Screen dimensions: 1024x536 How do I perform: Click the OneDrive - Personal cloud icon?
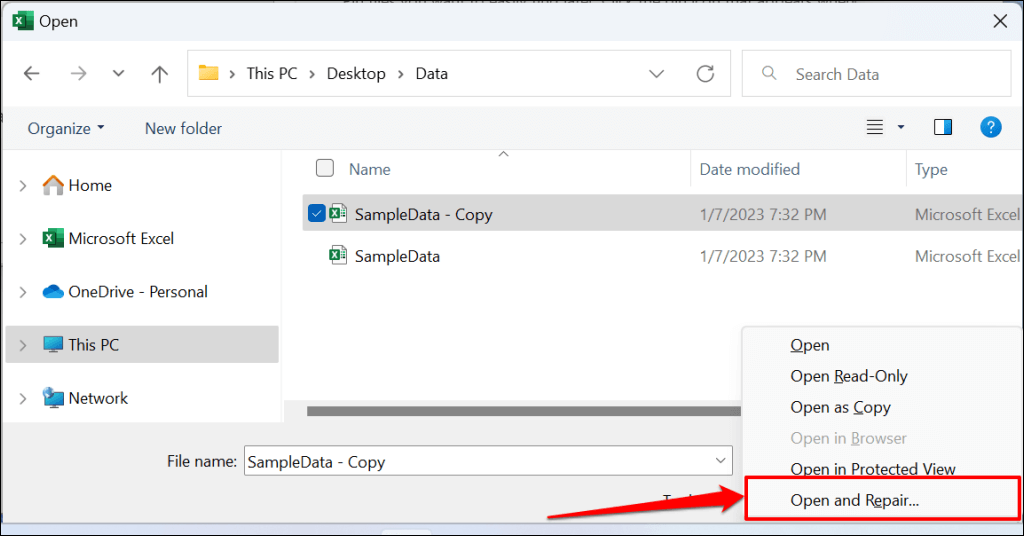pos(53,291)
